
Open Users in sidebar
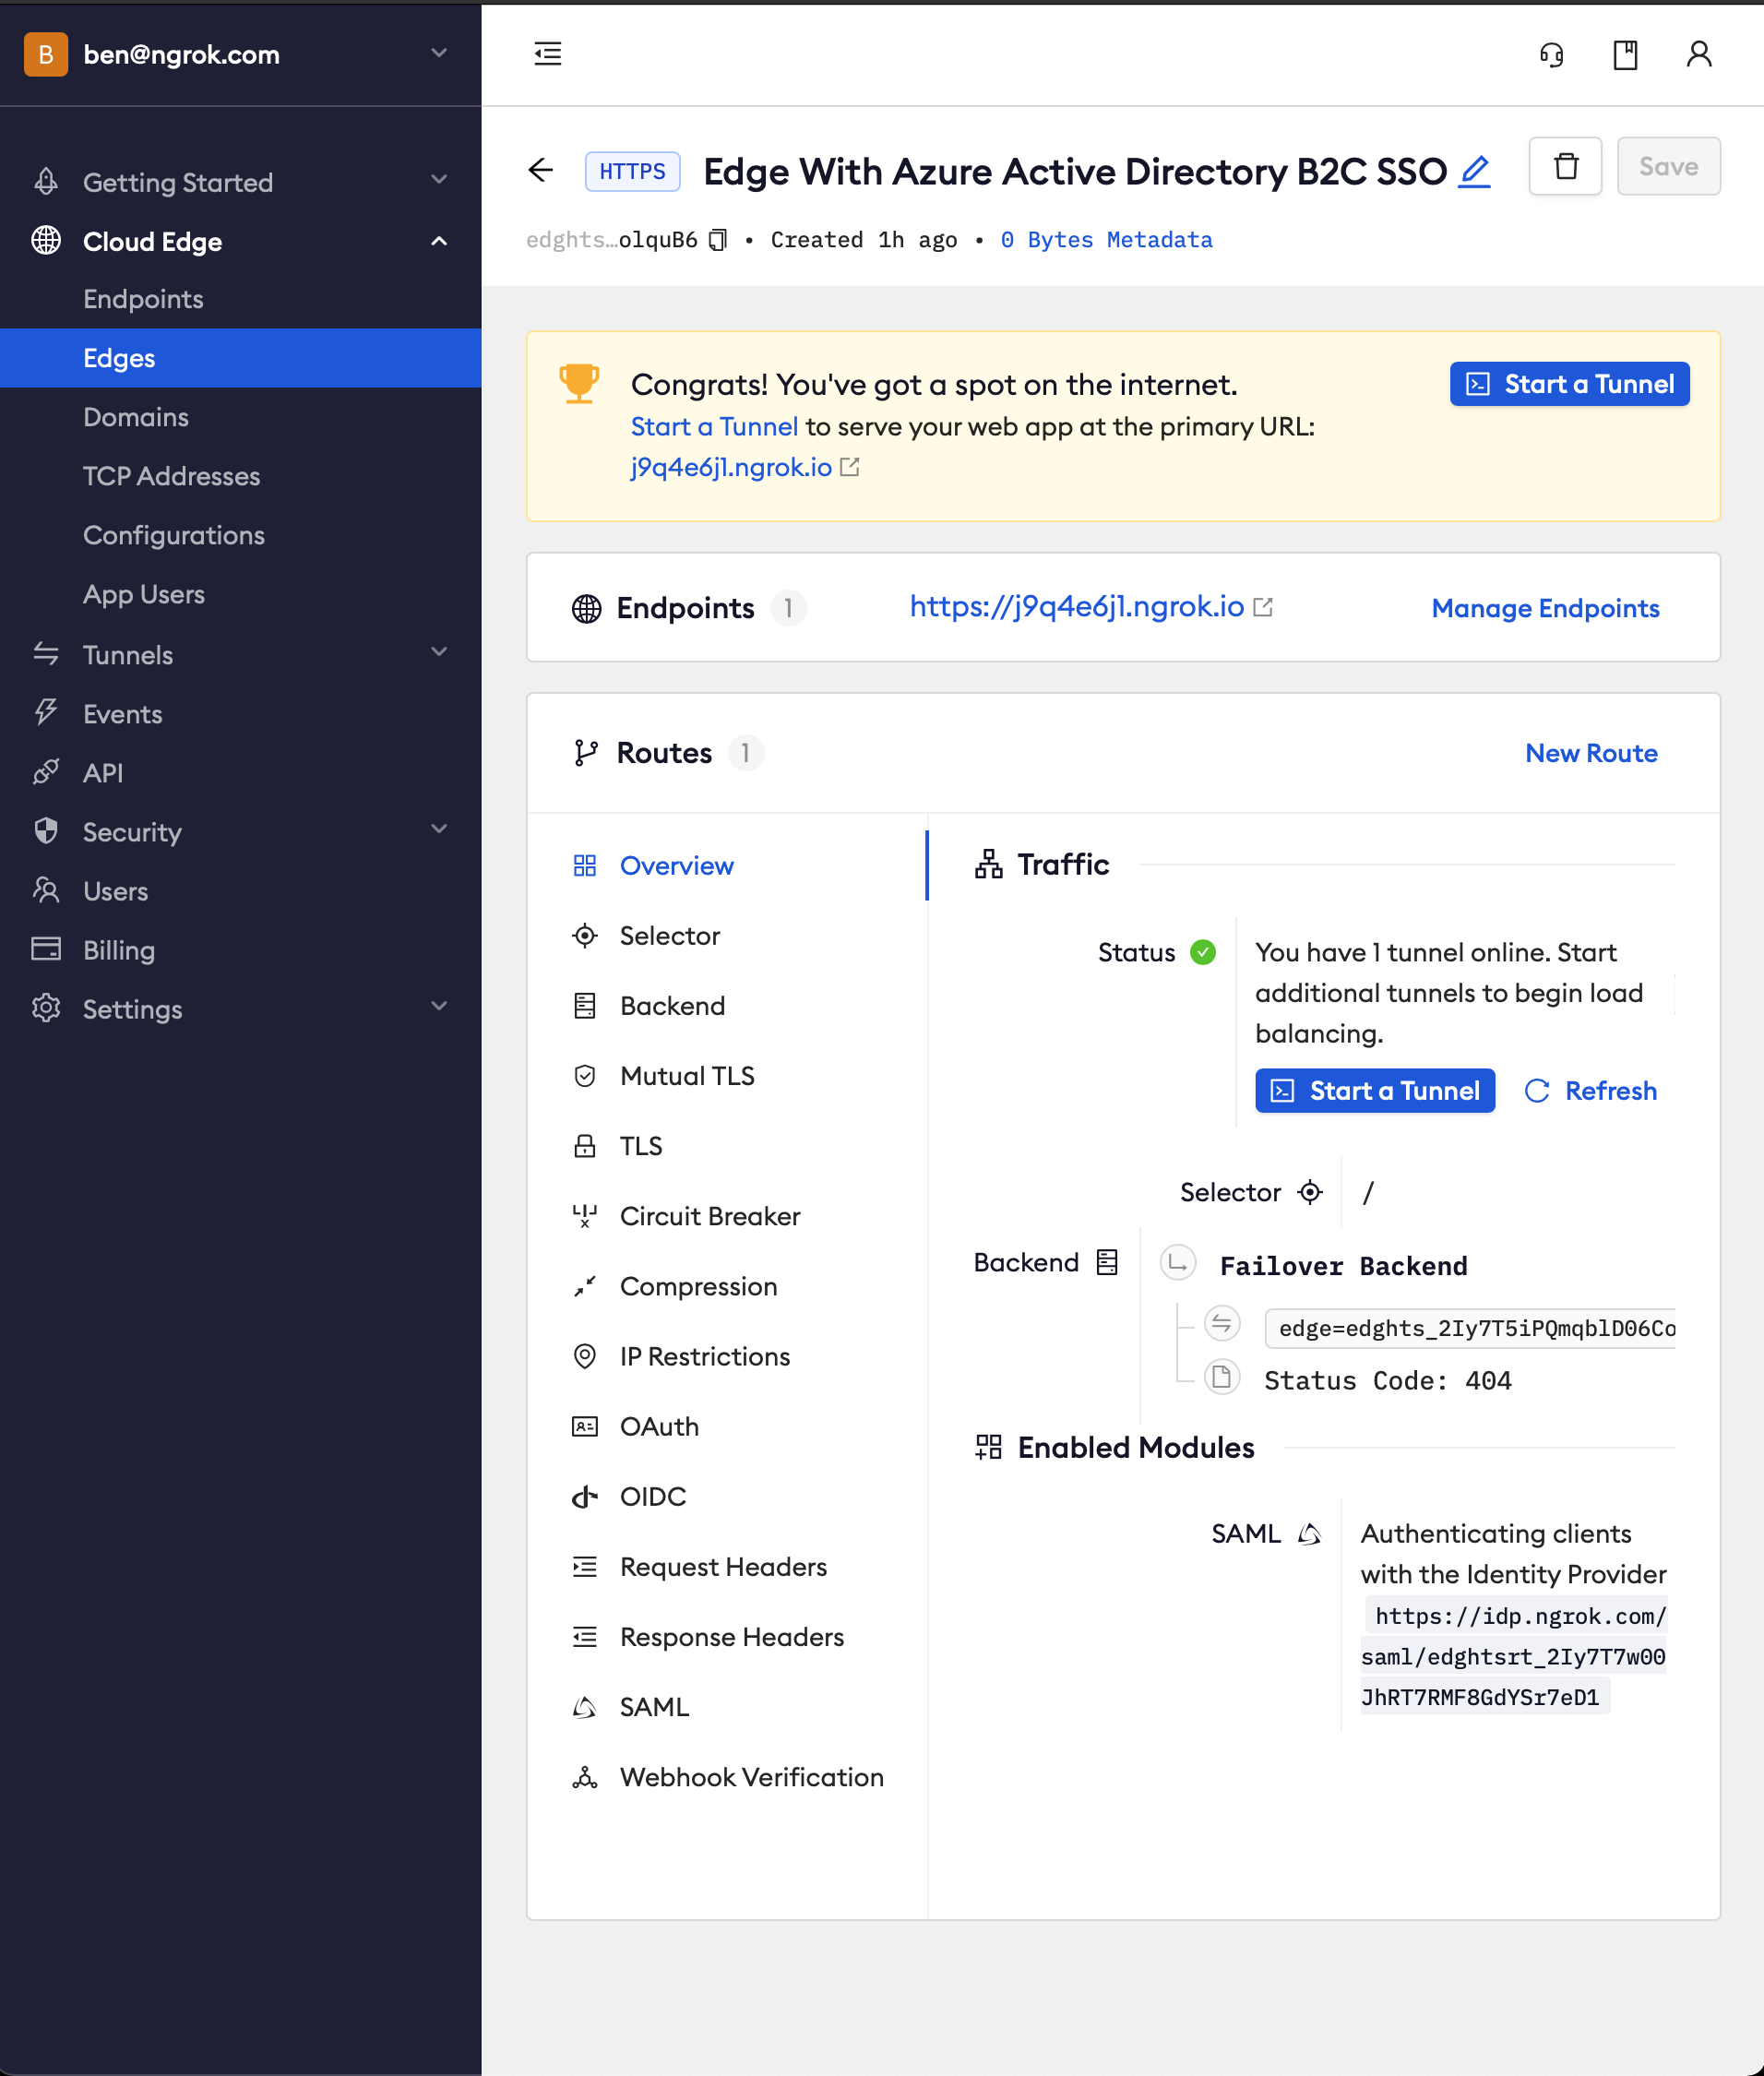tap(240, 891)
